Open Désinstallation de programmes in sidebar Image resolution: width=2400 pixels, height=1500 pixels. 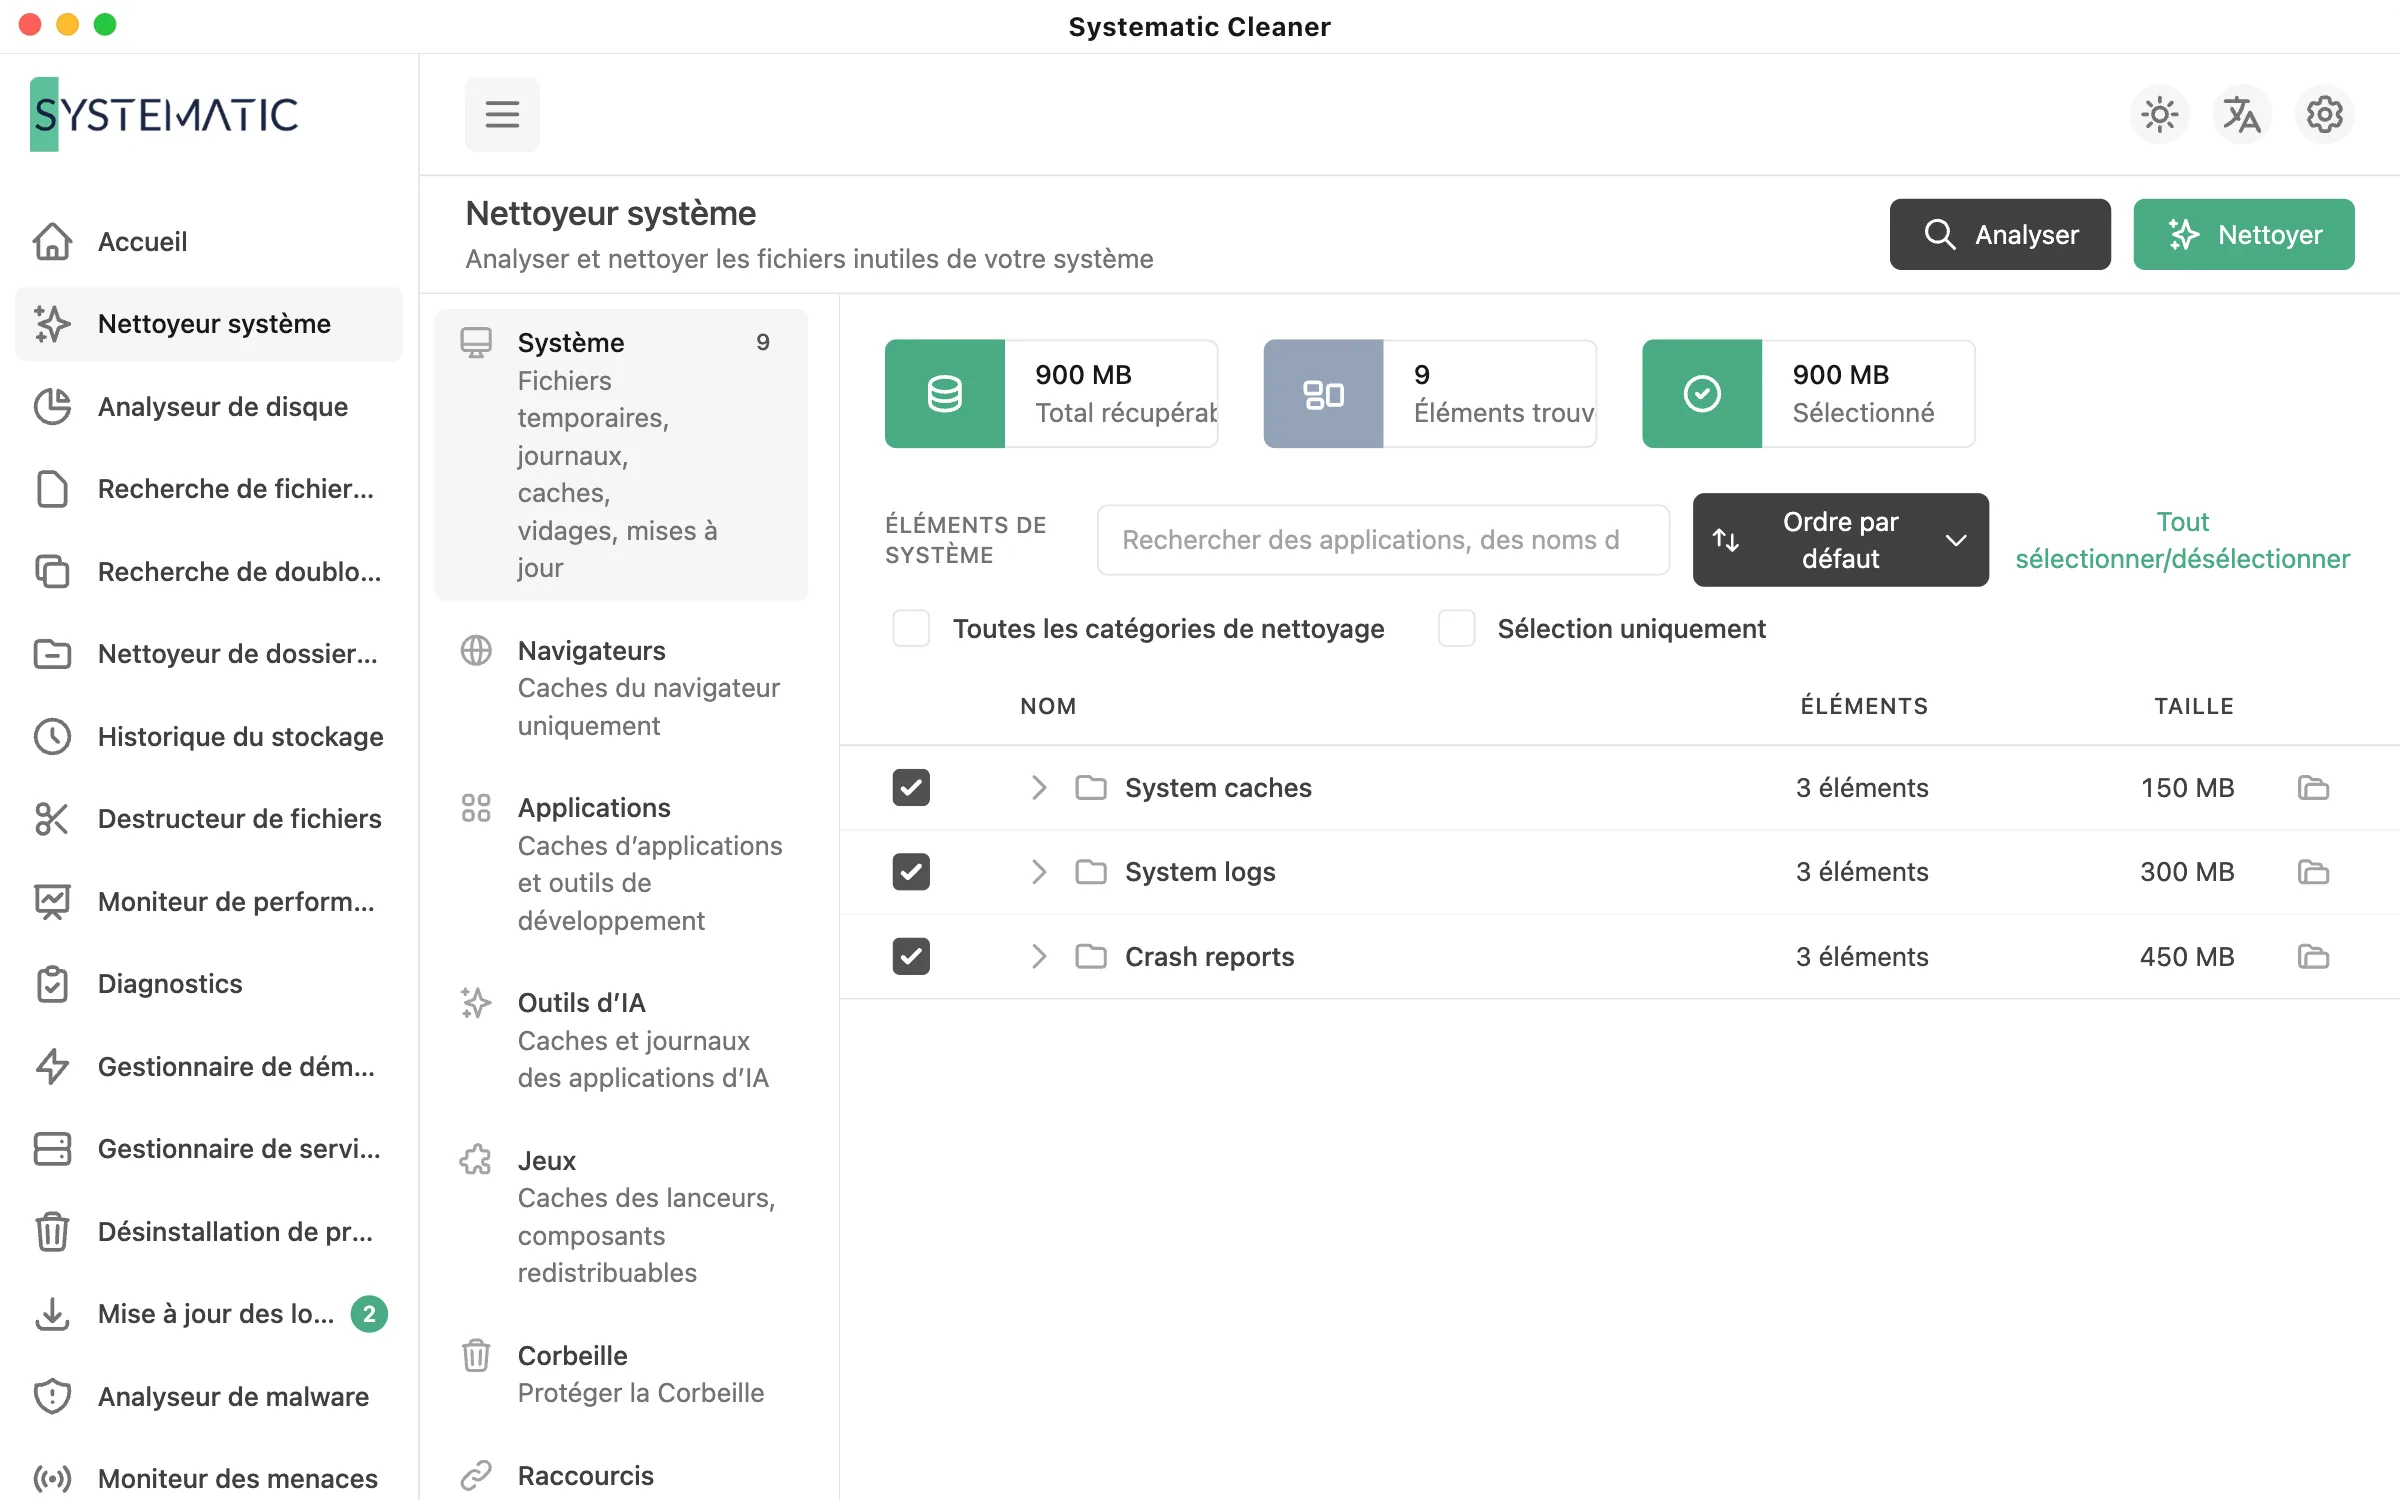click(x=209, y=1231)
